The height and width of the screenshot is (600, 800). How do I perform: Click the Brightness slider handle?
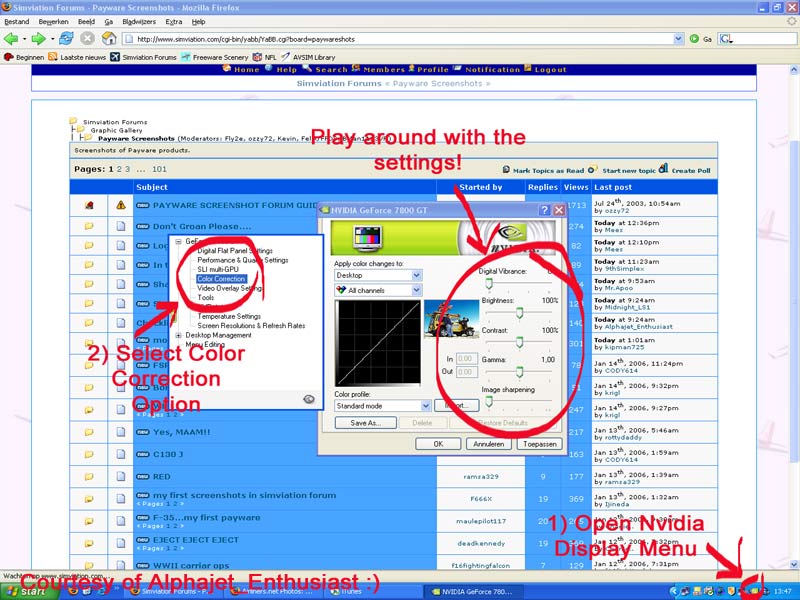pyautogui.click(x=519, y=313)
